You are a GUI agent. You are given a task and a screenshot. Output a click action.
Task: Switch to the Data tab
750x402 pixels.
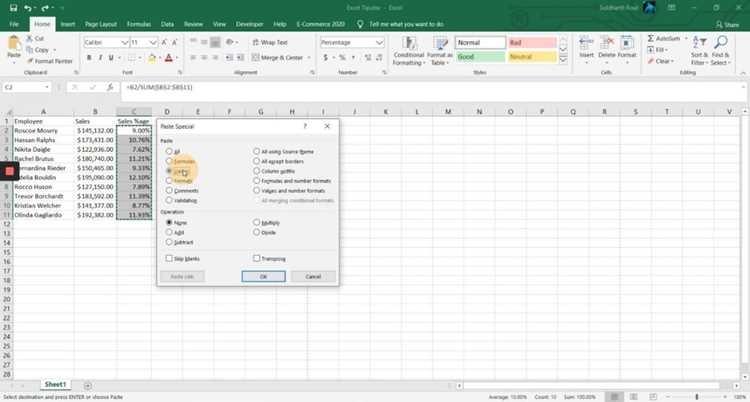tap(167, 24)
